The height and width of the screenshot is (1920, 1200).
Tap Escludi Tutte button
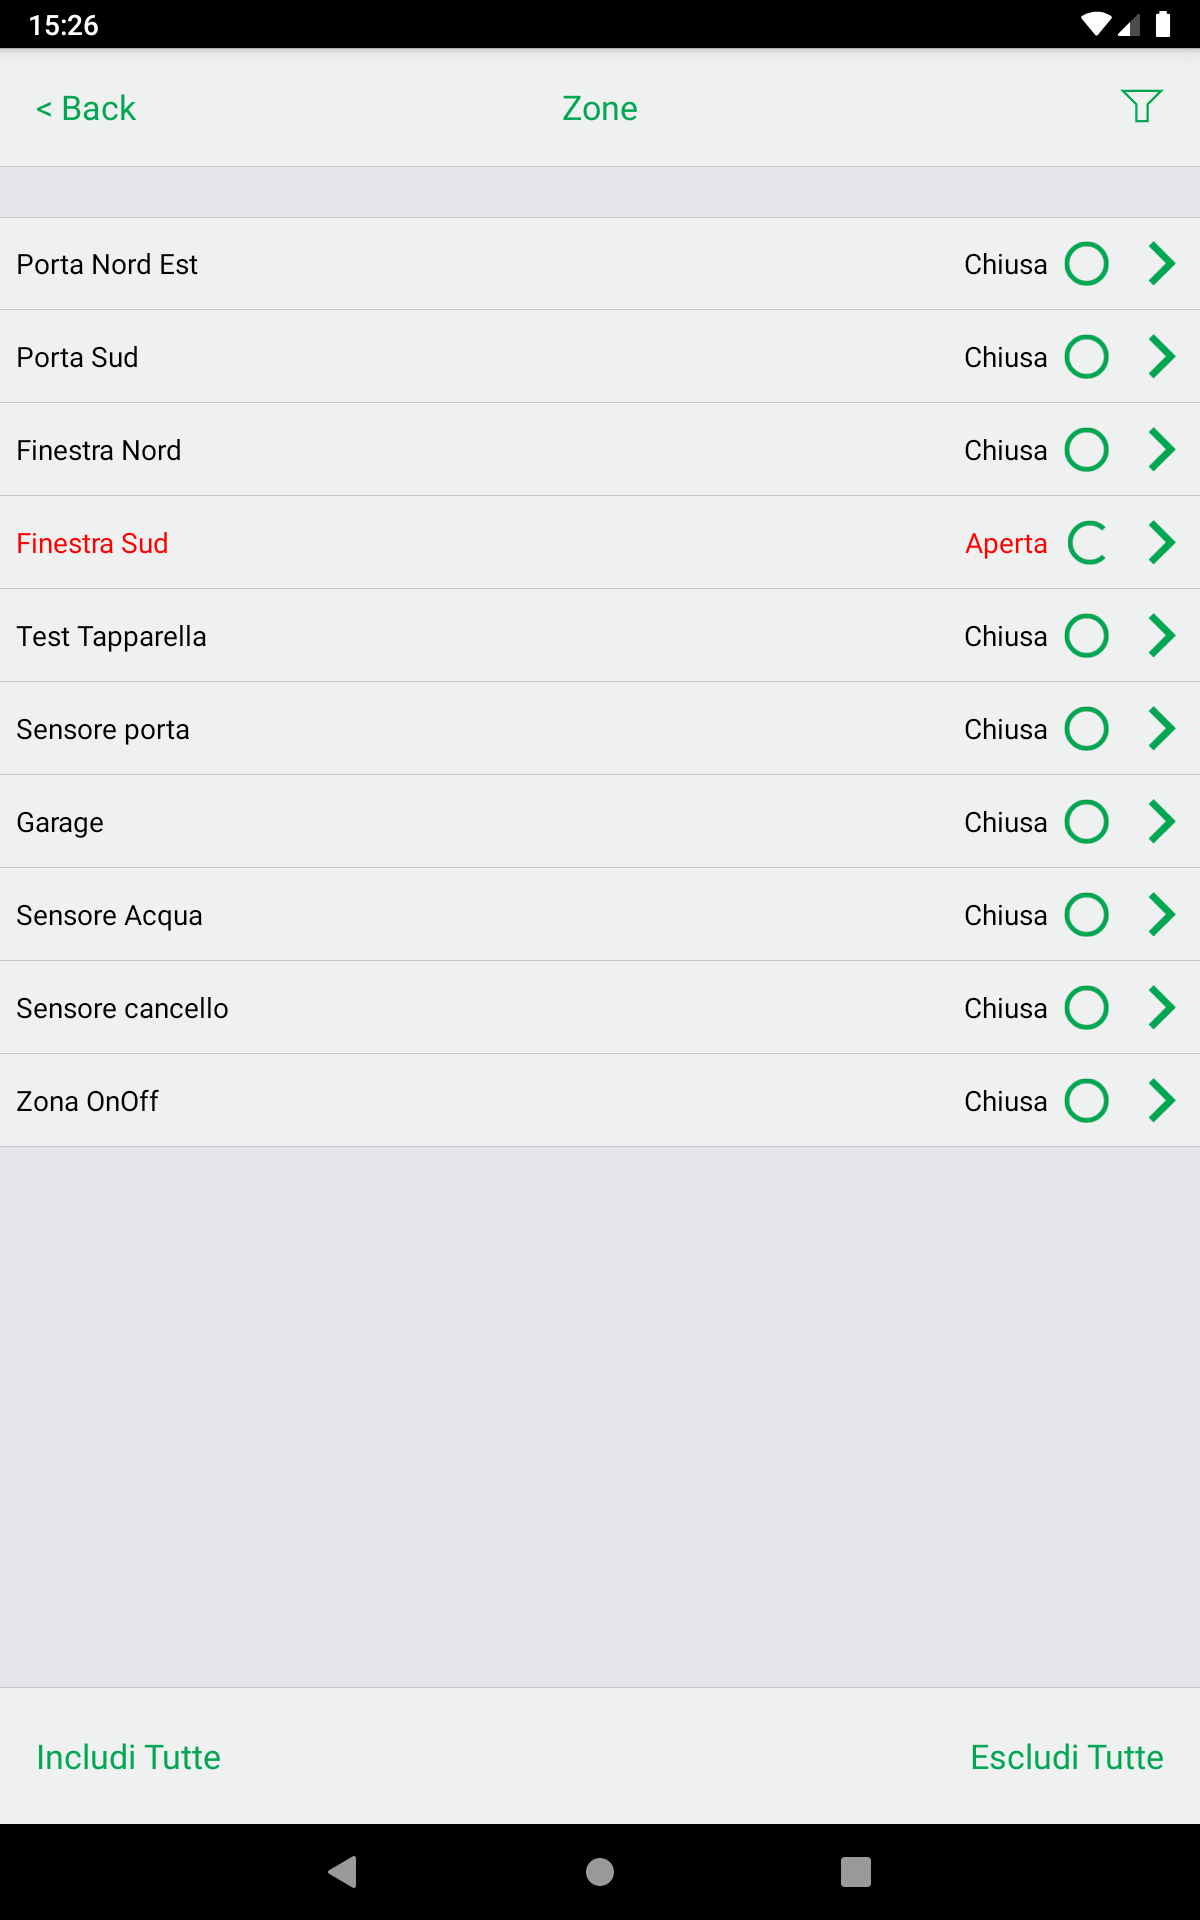1066,1757
